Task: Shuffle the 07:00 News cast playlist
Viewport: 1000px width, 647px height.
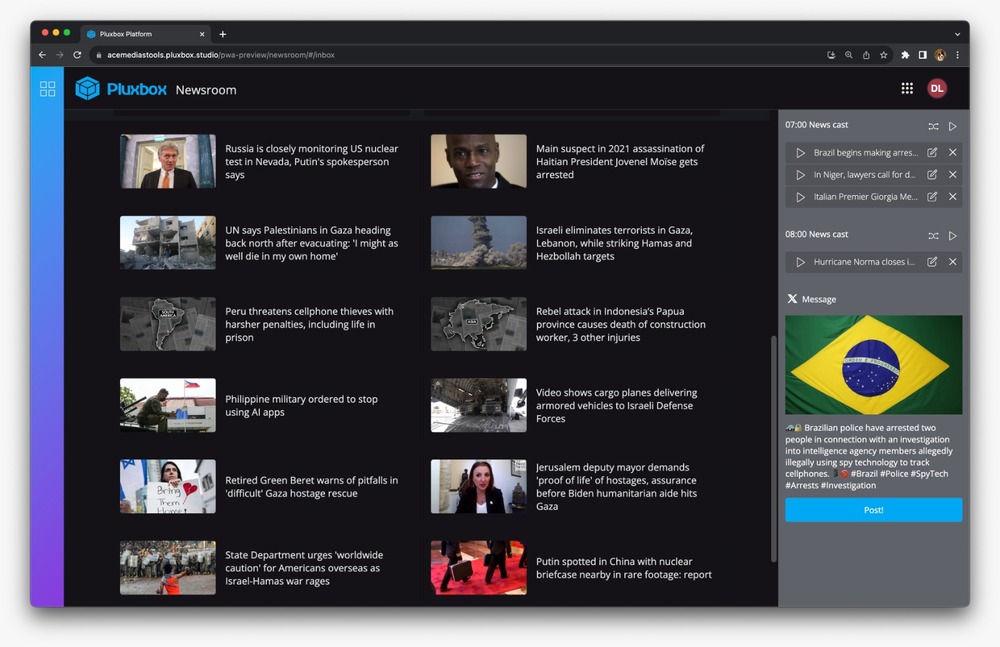Action: tap(933, 126)
